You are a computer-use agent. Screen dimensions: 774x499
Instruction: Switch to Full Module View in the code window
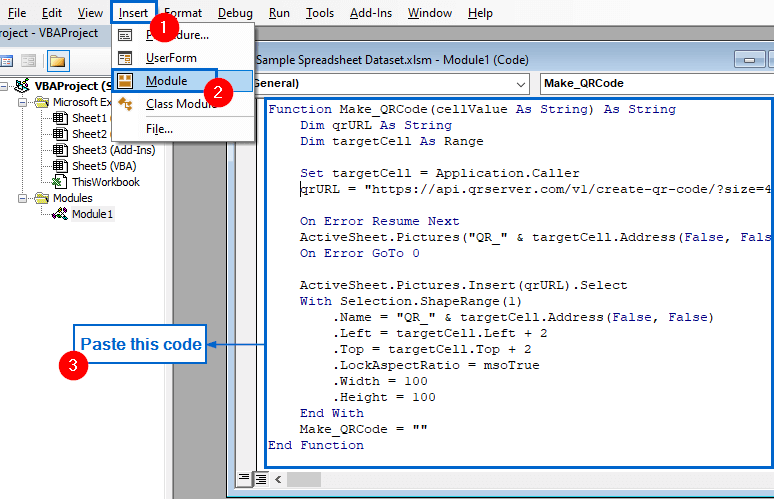[x=261, y=478]
